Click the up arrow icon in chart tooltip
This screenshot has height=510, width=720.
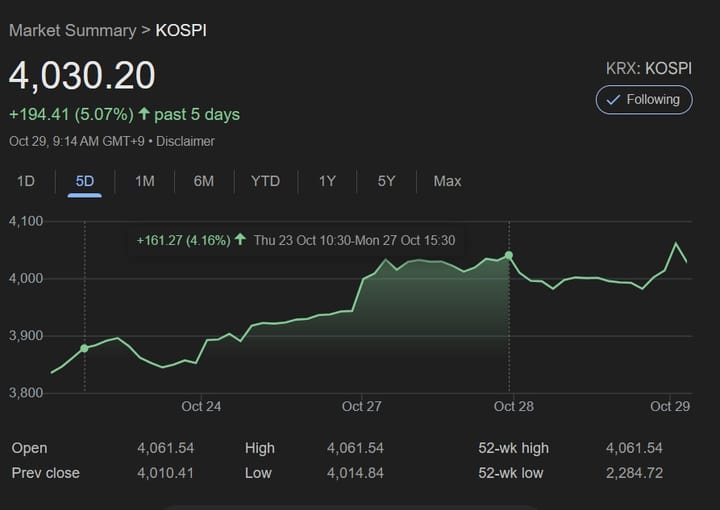(x=240, y=239)
